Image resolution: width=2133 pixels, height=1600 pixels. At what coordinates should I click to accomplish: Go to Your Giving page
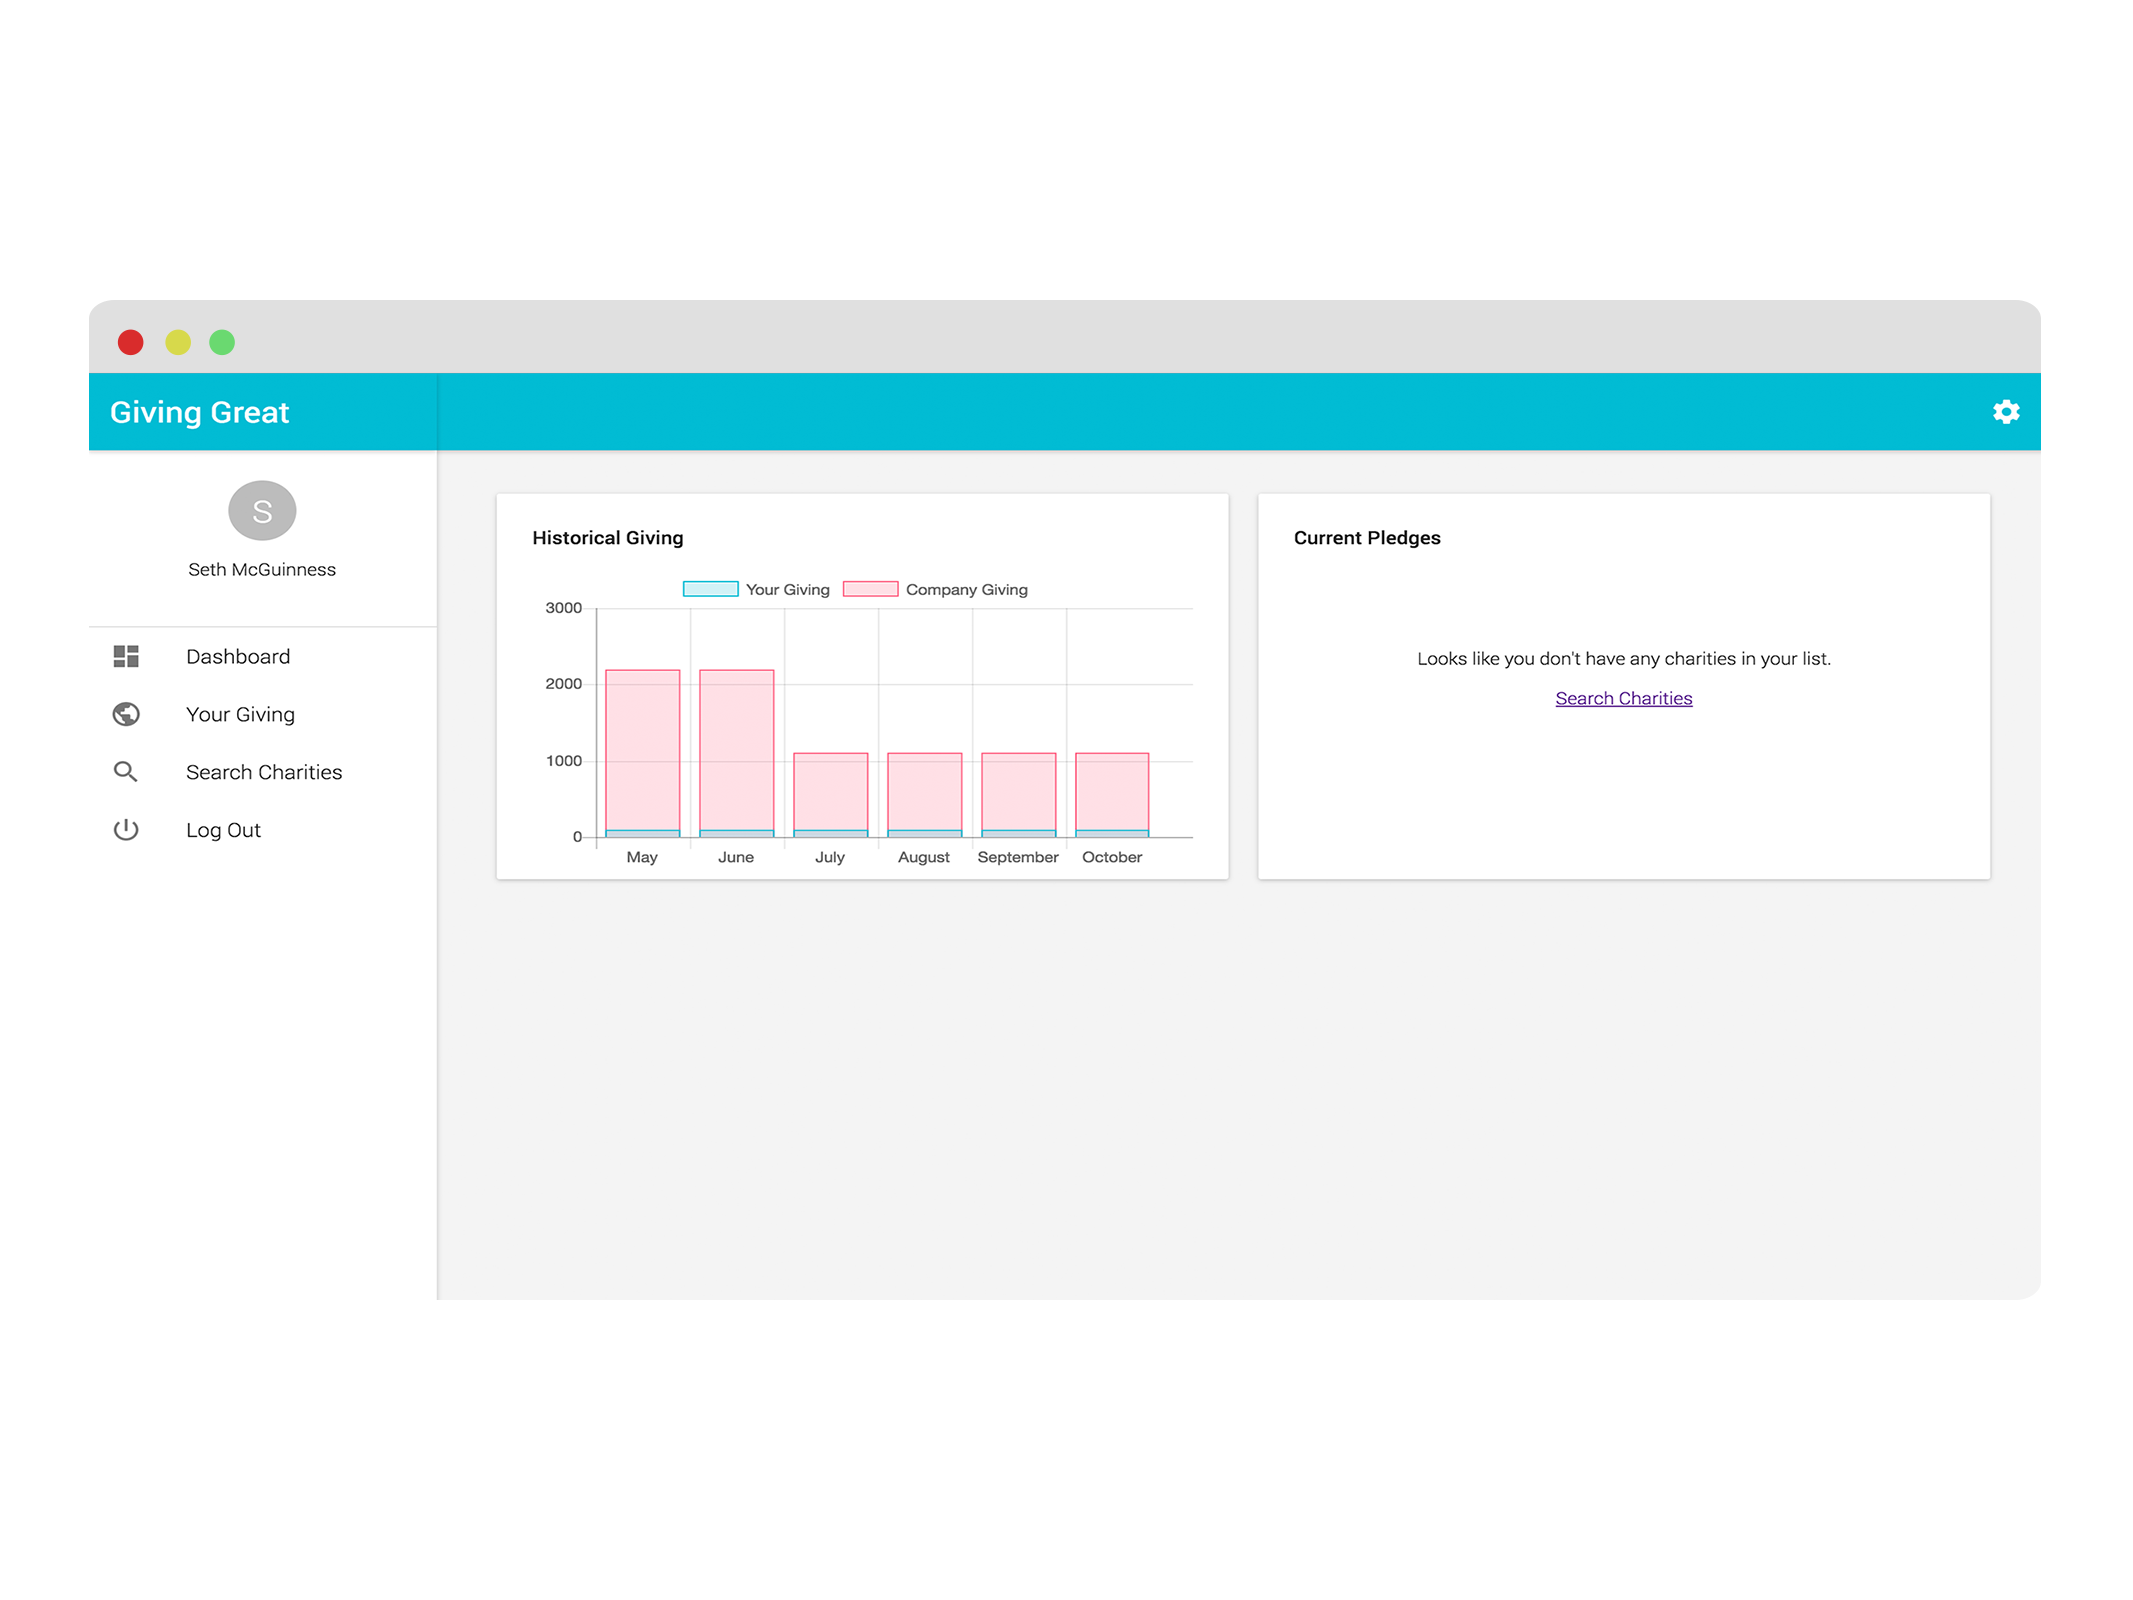pyautogui.click(x=240, y=714)
